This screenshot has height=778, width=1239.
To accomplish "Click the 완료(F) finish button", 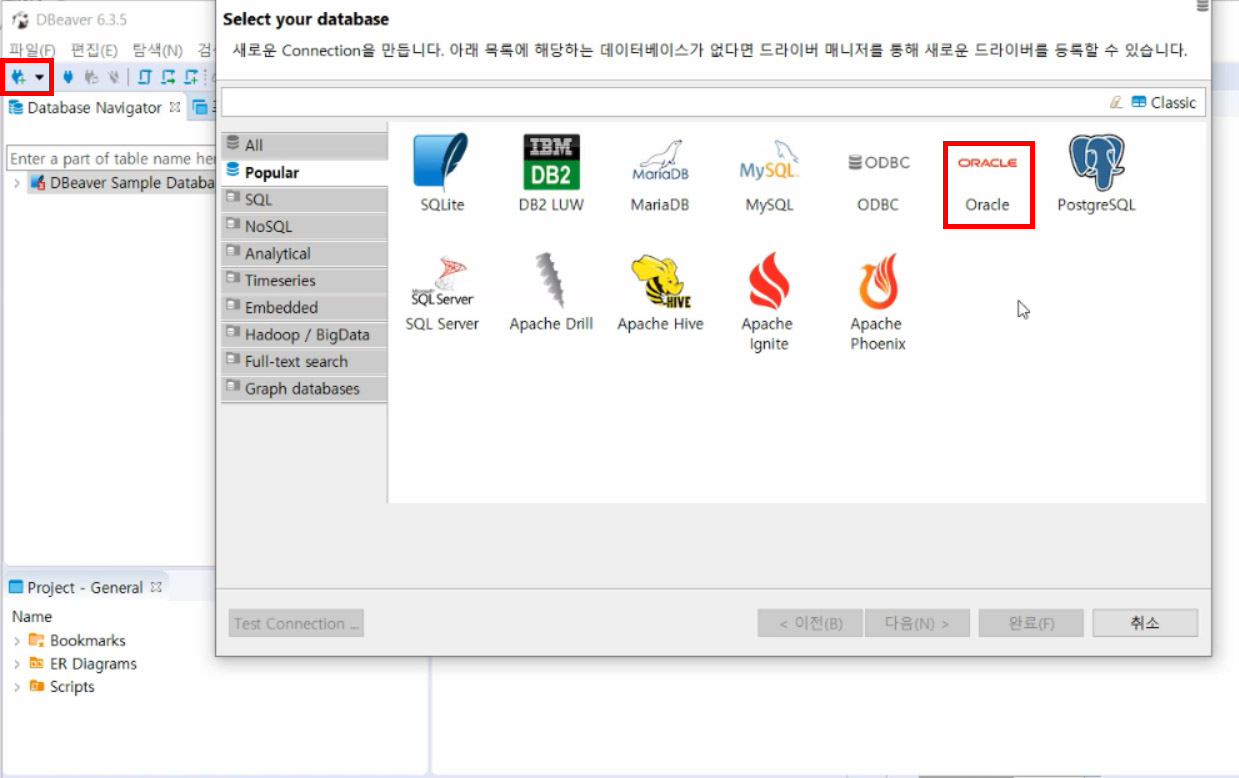I will (x=1031, y=623).
